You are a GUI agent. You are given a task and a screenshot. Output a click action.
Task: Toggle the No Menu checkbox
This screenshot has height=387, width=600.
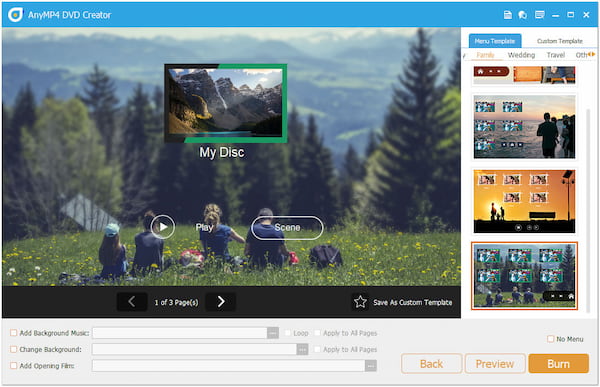click(551, 339)
